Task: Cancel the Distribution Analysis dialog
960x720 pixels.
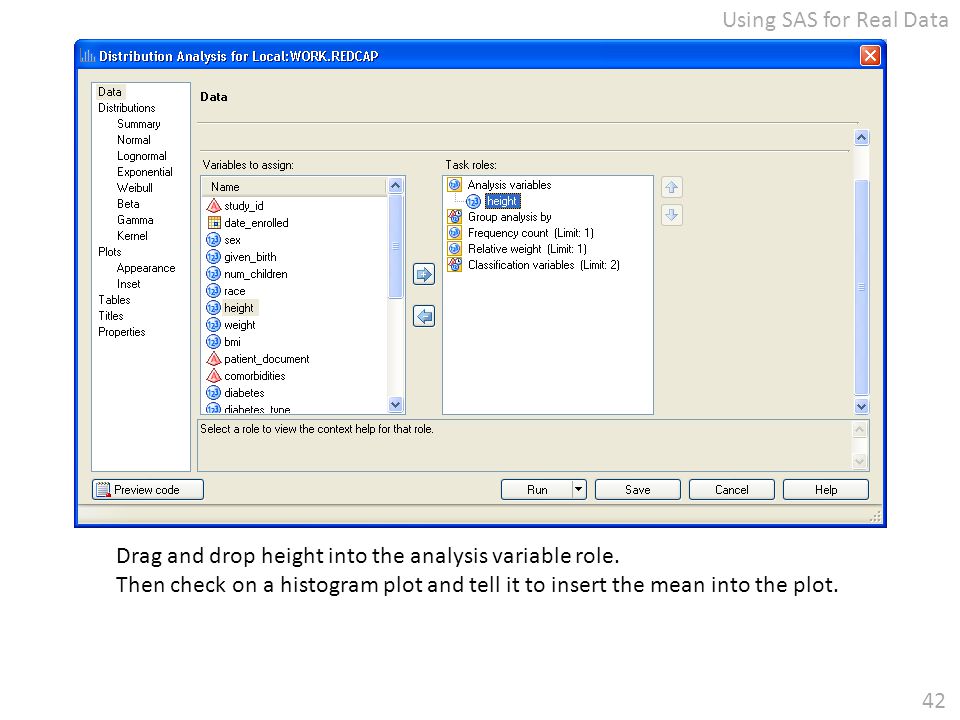Action: (732, 489)
